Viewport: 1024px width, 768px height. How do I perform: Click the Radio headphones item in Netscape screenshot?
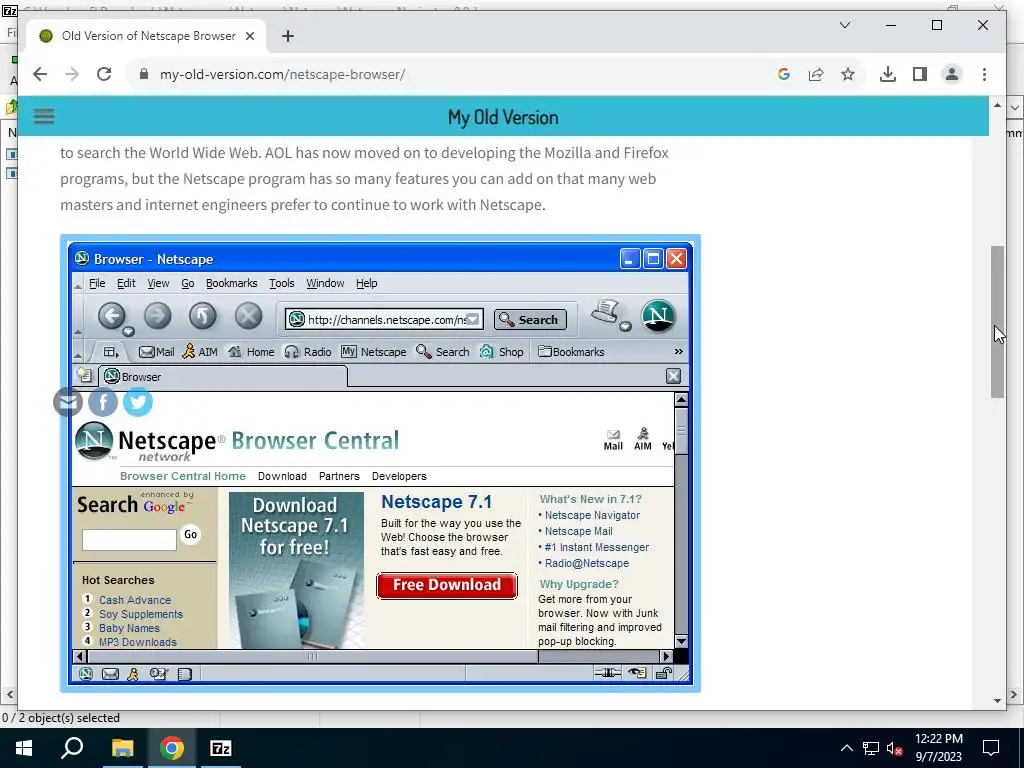click(308, 352)
